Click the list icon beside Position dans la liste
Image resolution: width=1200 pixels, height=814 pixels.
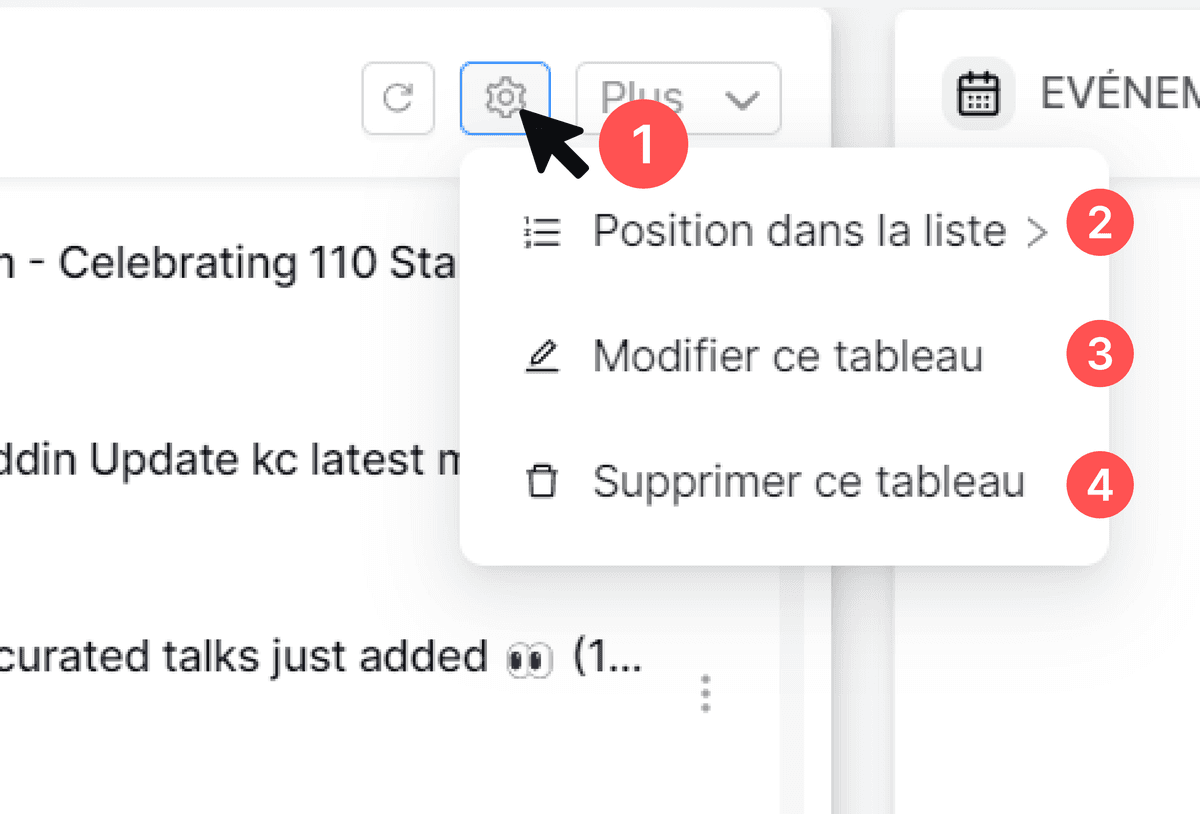(x=543, y=231)
